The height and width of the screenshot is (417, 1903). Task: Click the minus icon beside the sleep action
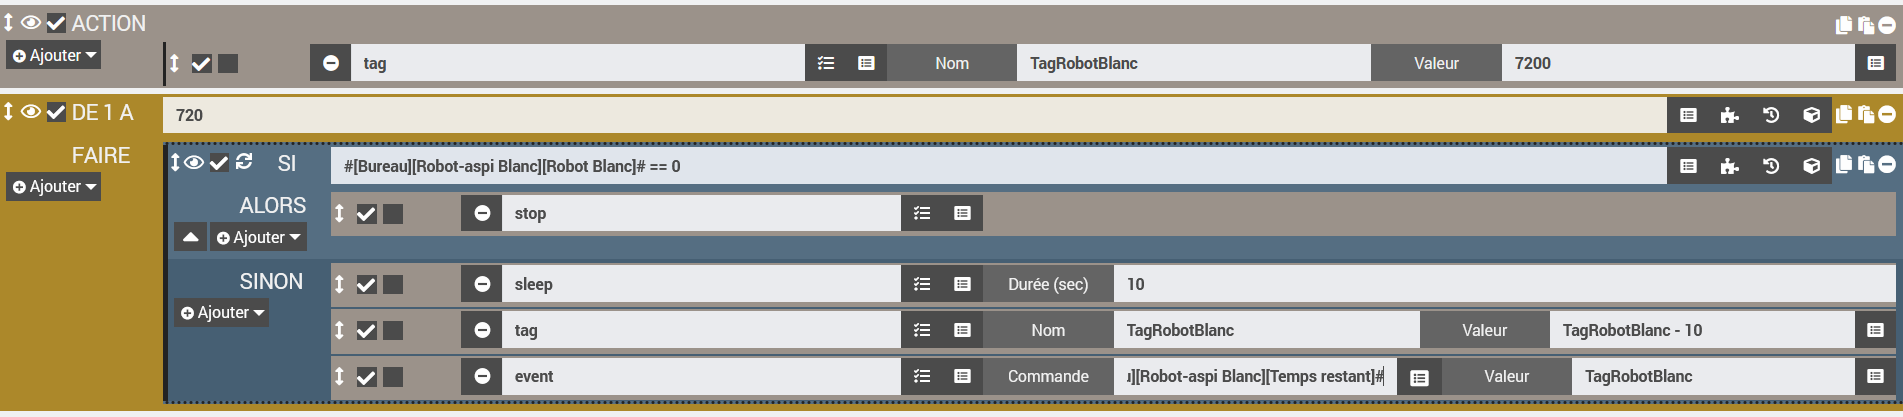pos(482,284)
